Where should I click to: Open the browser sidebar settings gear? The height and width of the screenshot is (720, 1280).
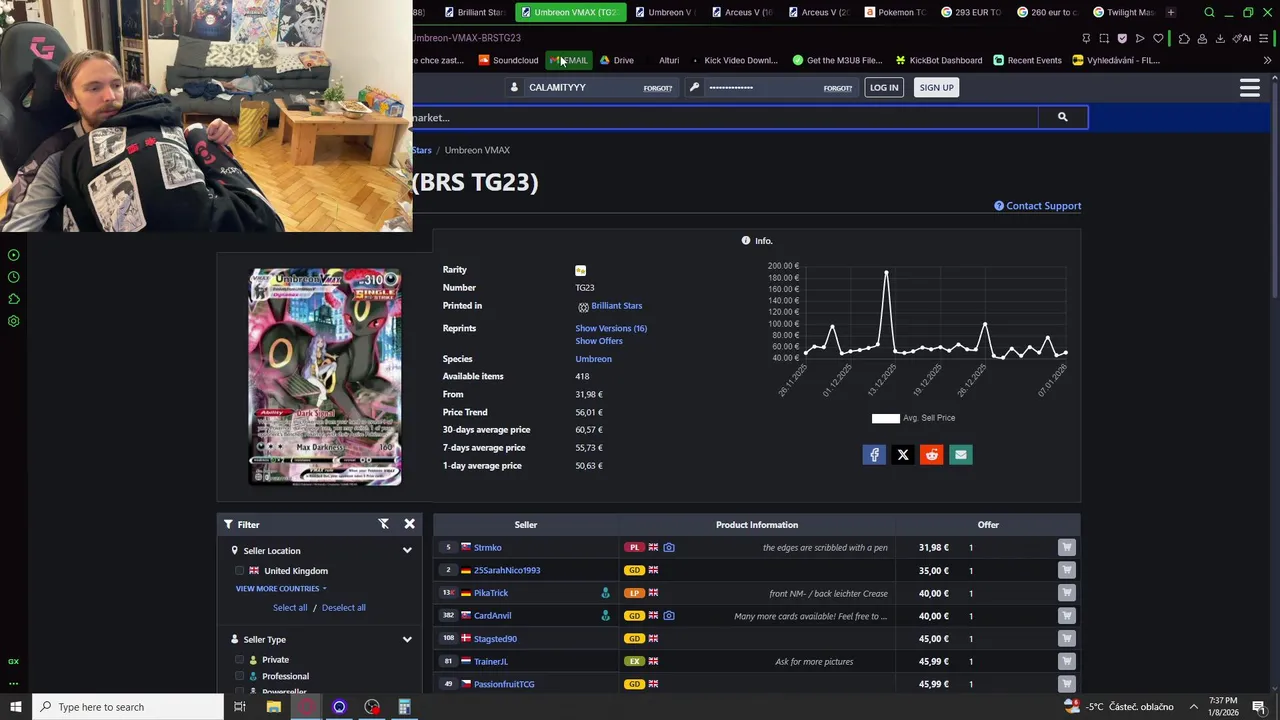pyautogui.click(x=14, y=321)
